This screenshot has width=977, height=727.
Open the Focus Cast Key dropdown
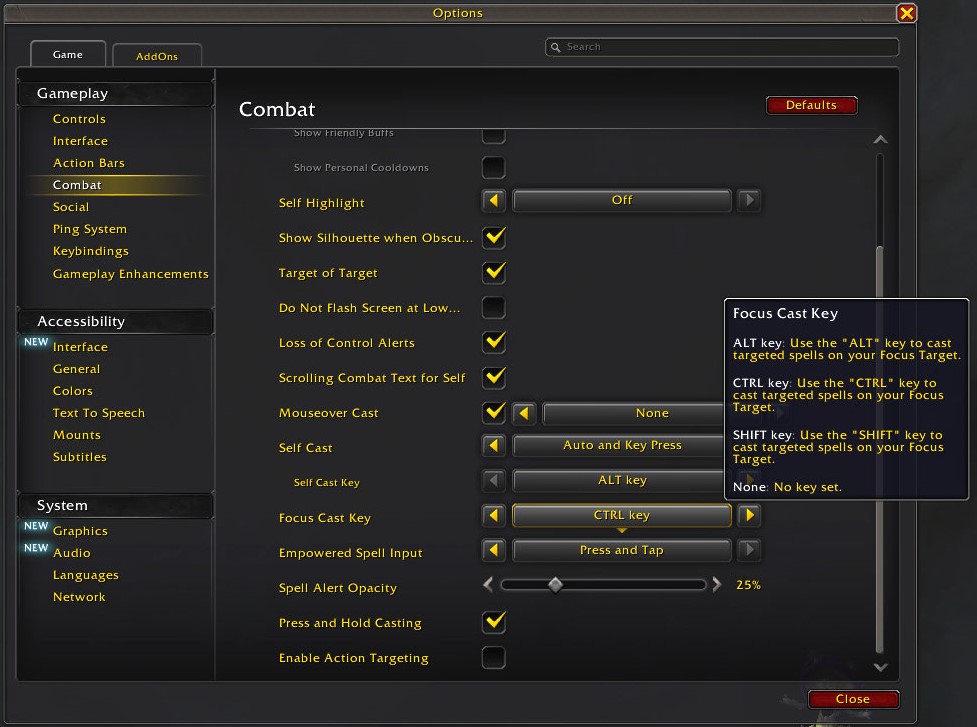click(x=621, y=516)
